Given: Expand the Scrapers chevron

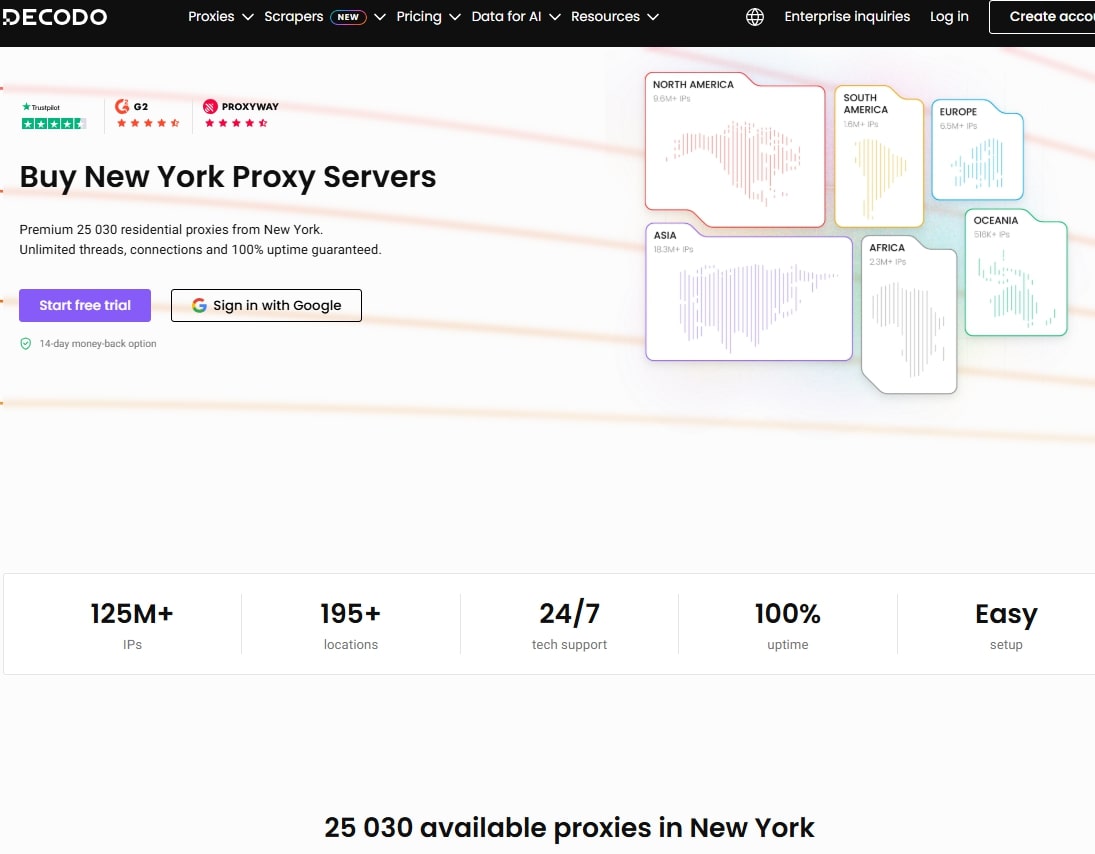Looking at the screenshot, I should coord(379,17).
